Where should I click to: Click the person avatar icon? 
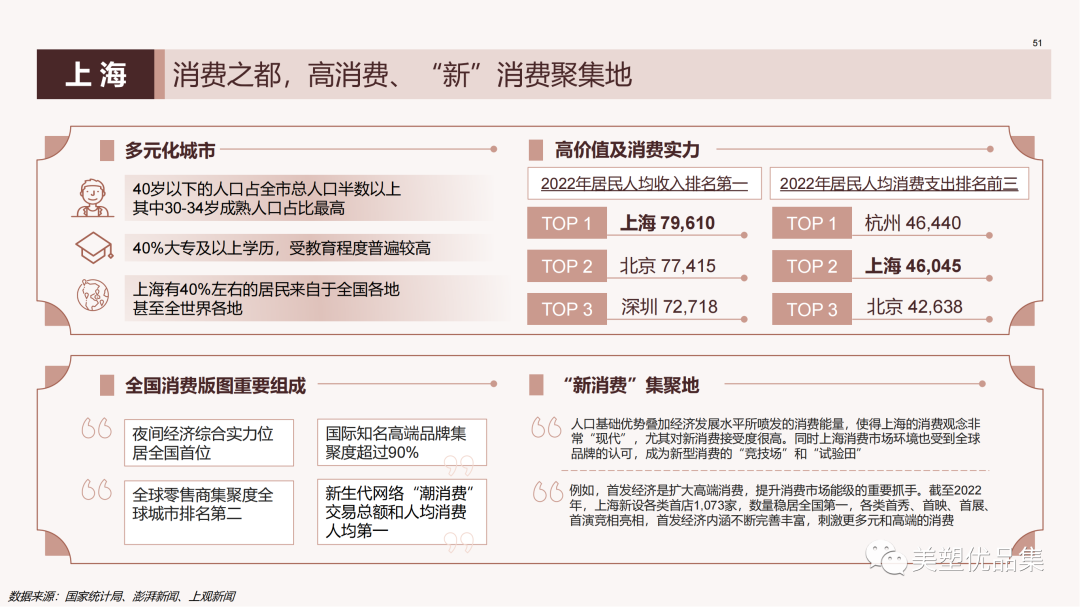(93, 198)
